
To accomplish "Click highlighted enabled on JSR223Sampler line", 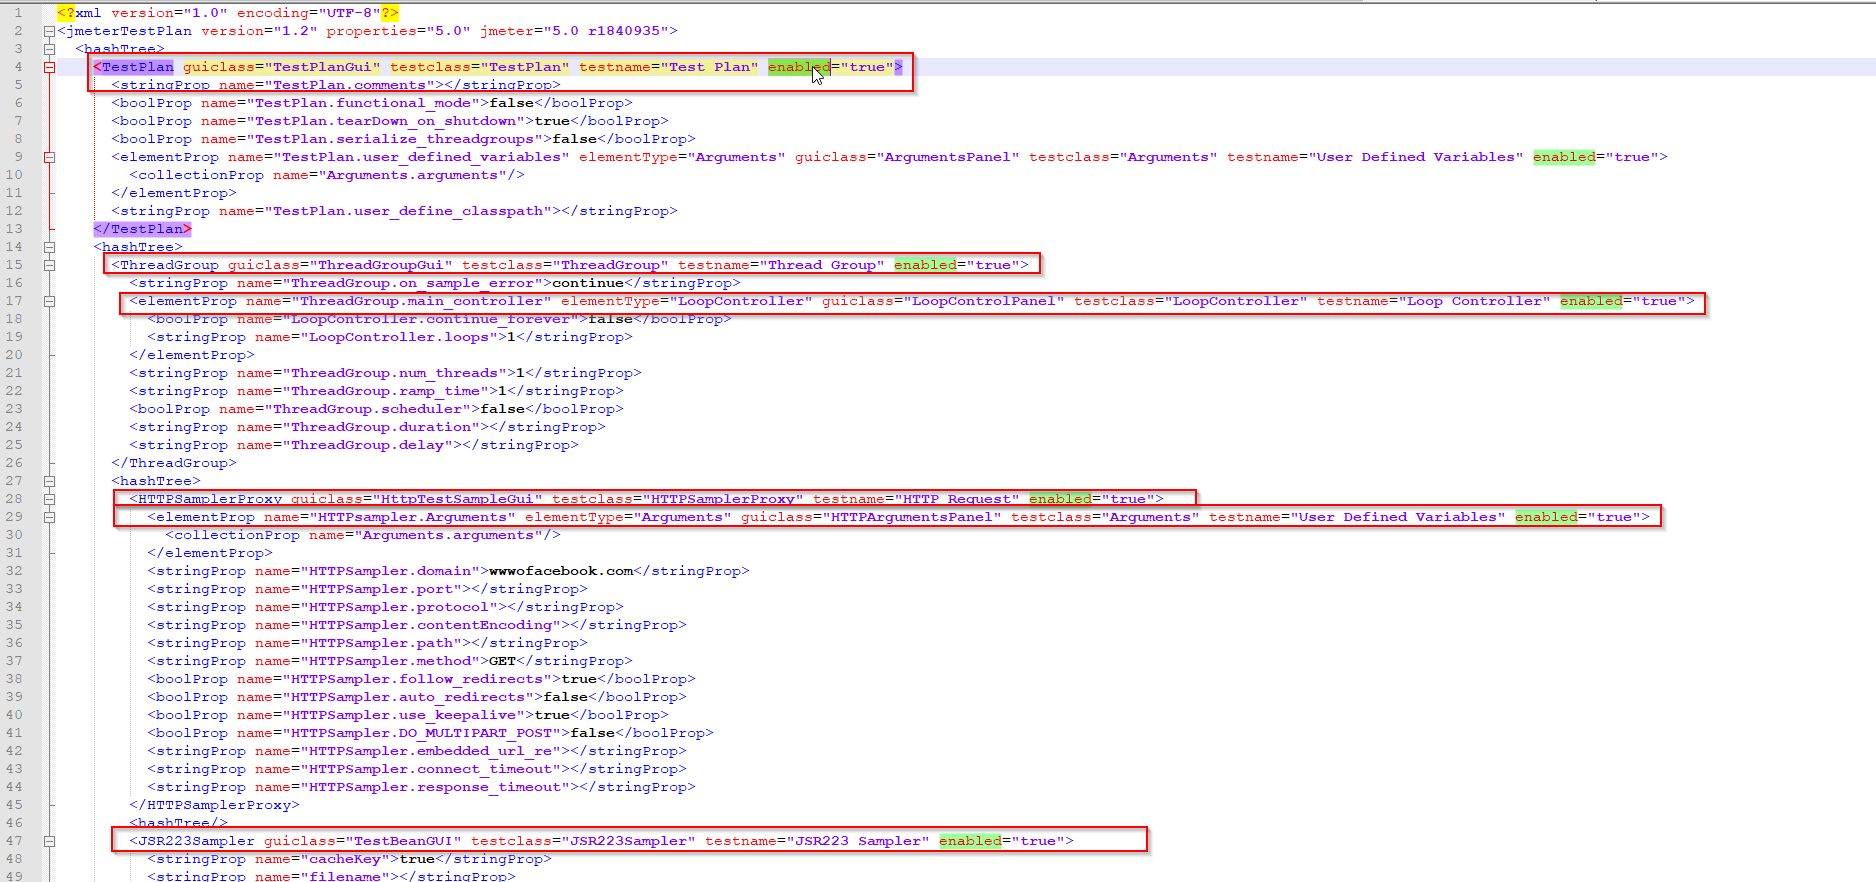I will (970, 841).
